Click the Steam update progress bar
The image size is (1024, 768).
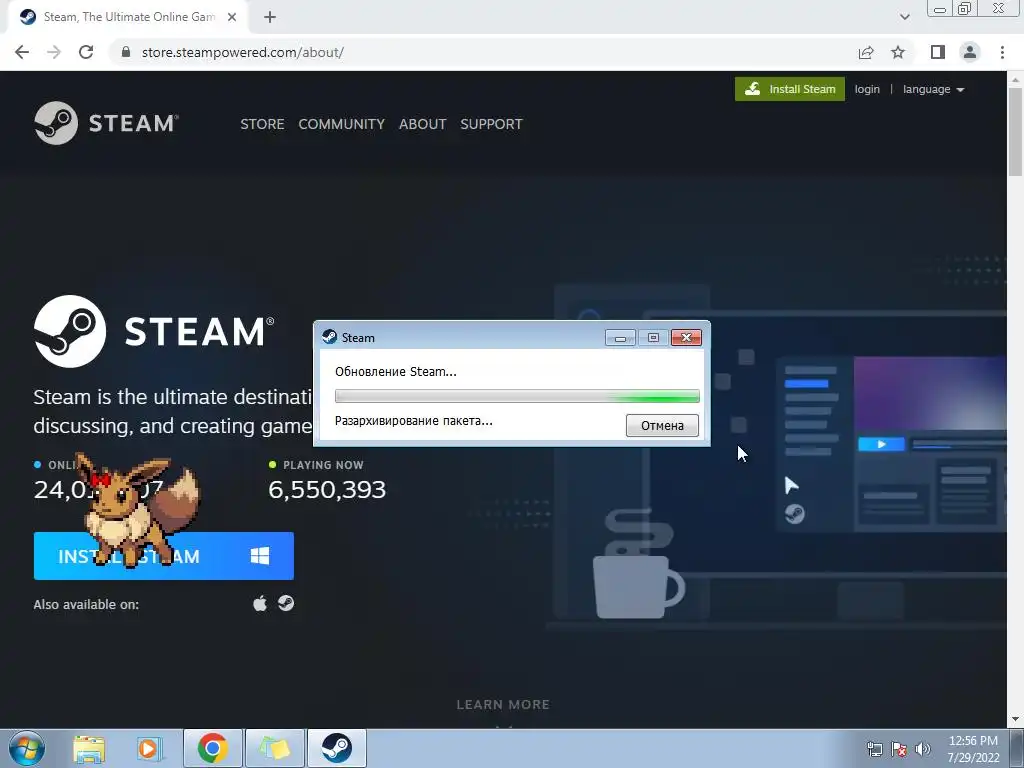pos(517,396)
